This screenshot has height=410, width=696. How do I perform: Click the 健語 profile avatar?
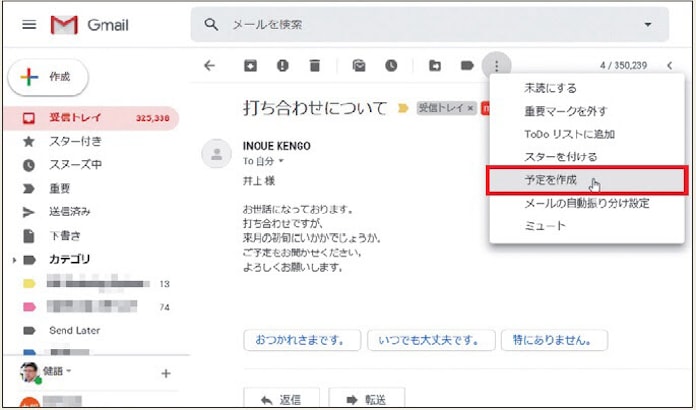(31, 373)
